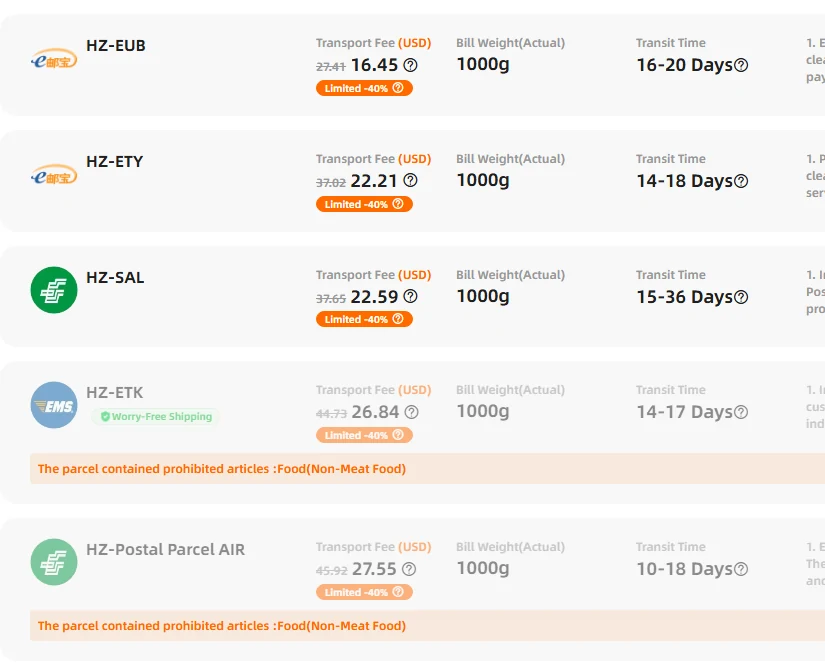Click the China Post logo for HZ-Postal Parcel AIR

pos(54,562)
